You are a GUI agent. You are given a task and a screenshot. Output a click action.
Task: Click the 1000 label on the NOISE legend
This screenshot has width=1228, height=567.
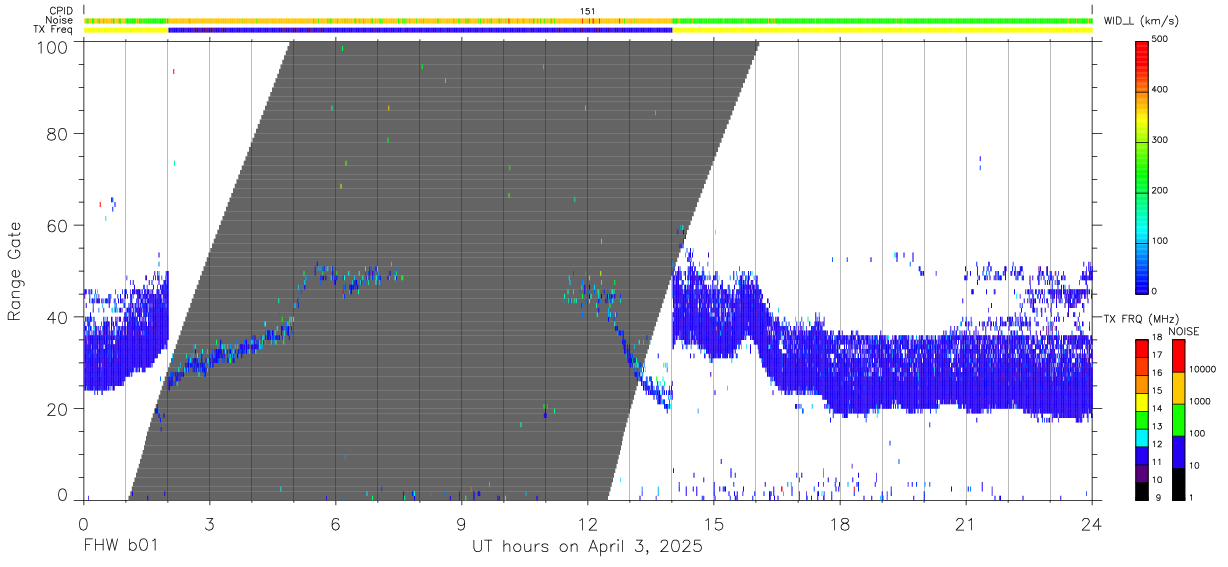[x=1198, y=402]
